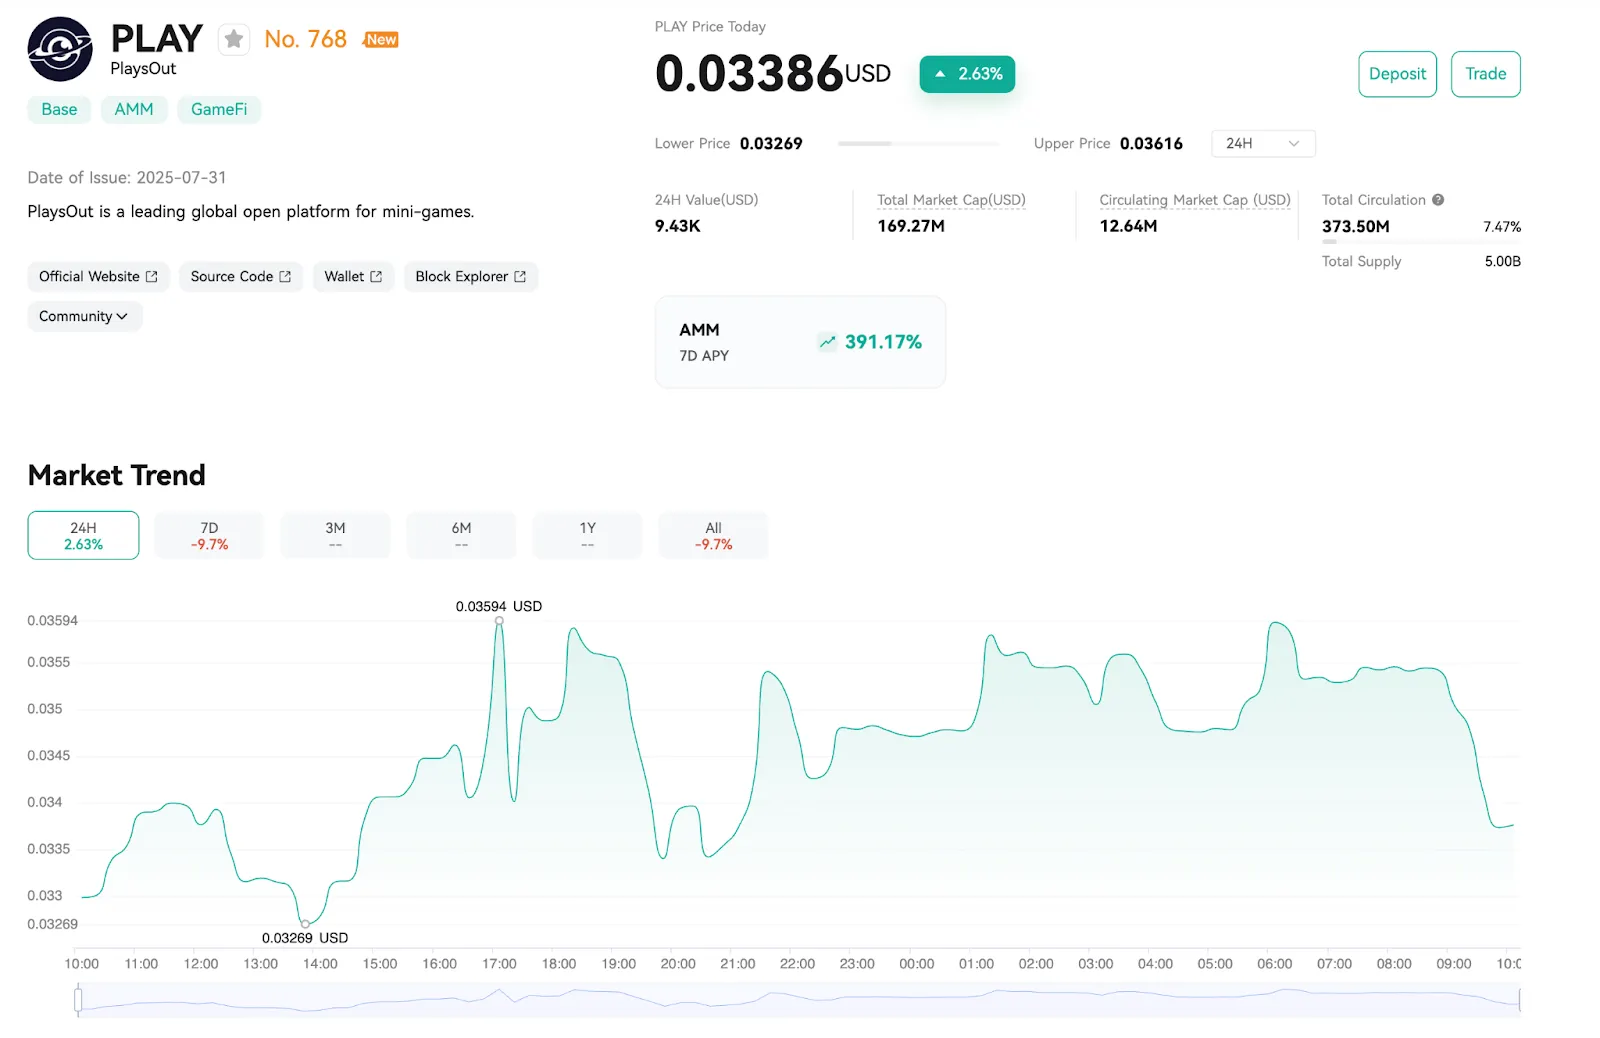1600x1038 pixels.
Task: Click the Upper Price 0.03616 value
Action: tap(1151, 144)
